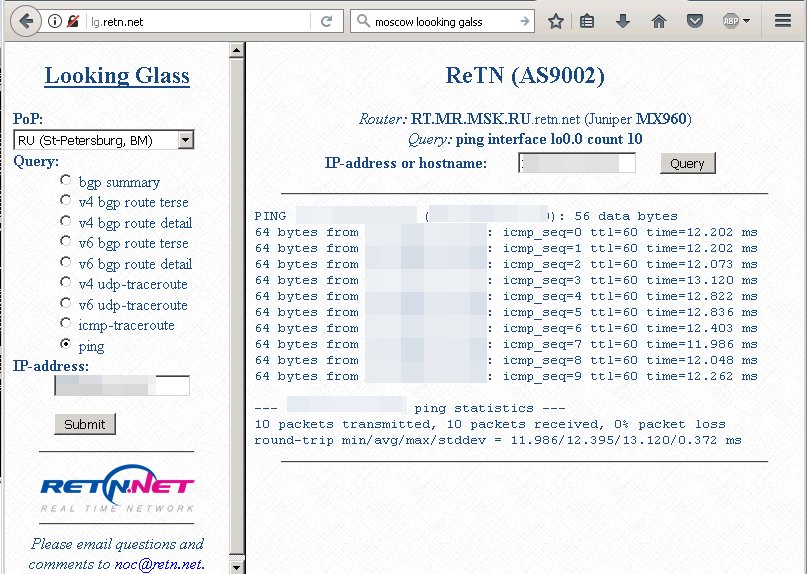This screenshot has height=574, width=807.
Task: Select the bgp summary query option
Action: point(65,180)
